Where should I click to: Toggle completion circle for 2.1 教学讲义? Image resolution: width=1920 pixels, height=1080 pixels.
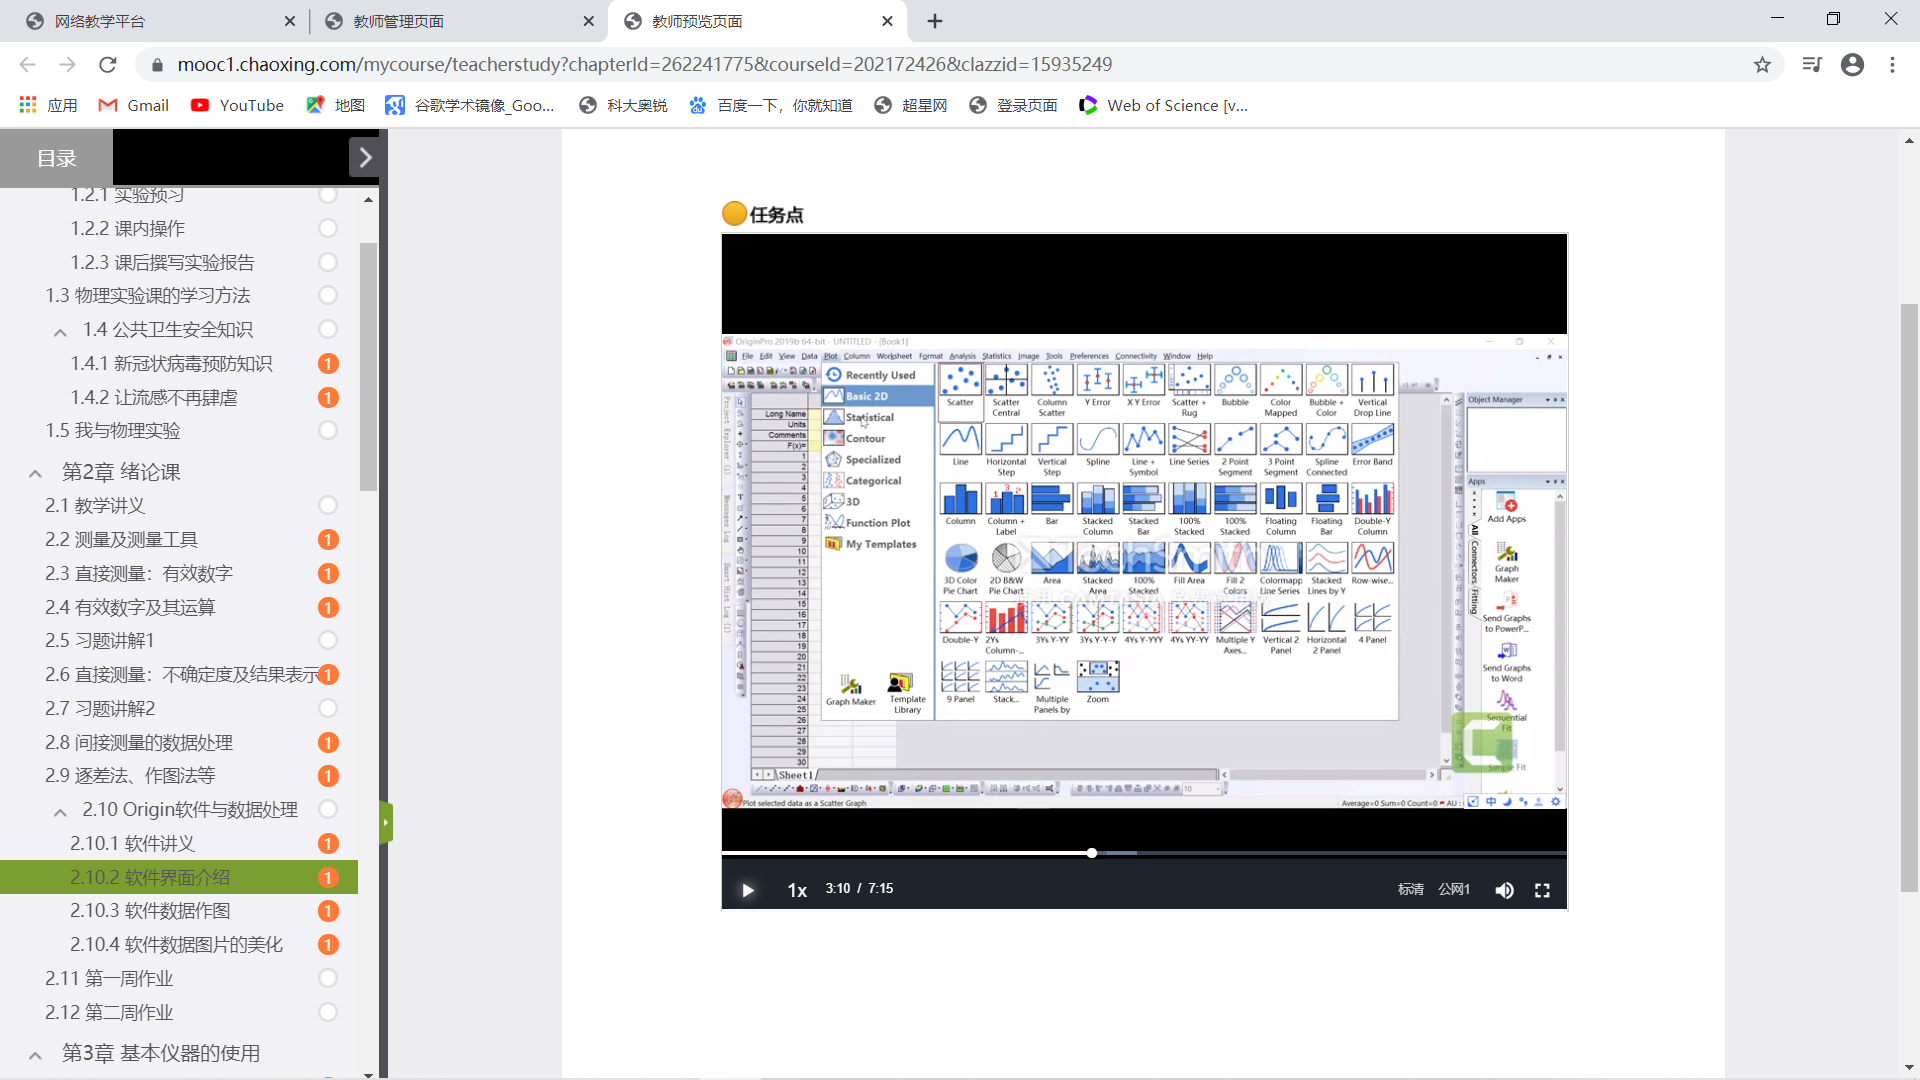(328, 506)
